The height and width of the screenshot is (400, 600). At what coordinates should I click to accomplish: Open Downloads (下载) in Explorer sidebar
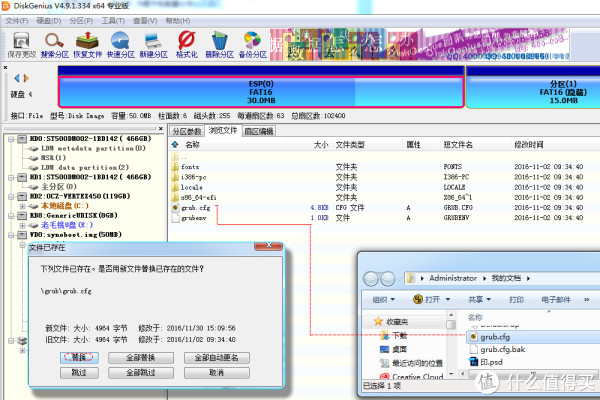(x=394, y=336)
